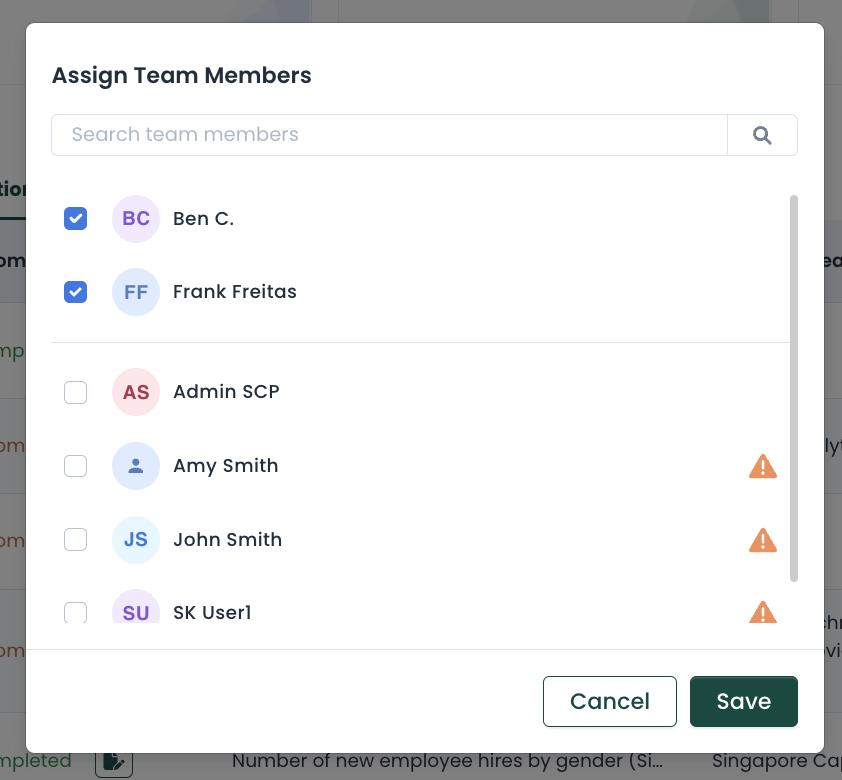Click the JS avatar for John Smith

point(136,540)
